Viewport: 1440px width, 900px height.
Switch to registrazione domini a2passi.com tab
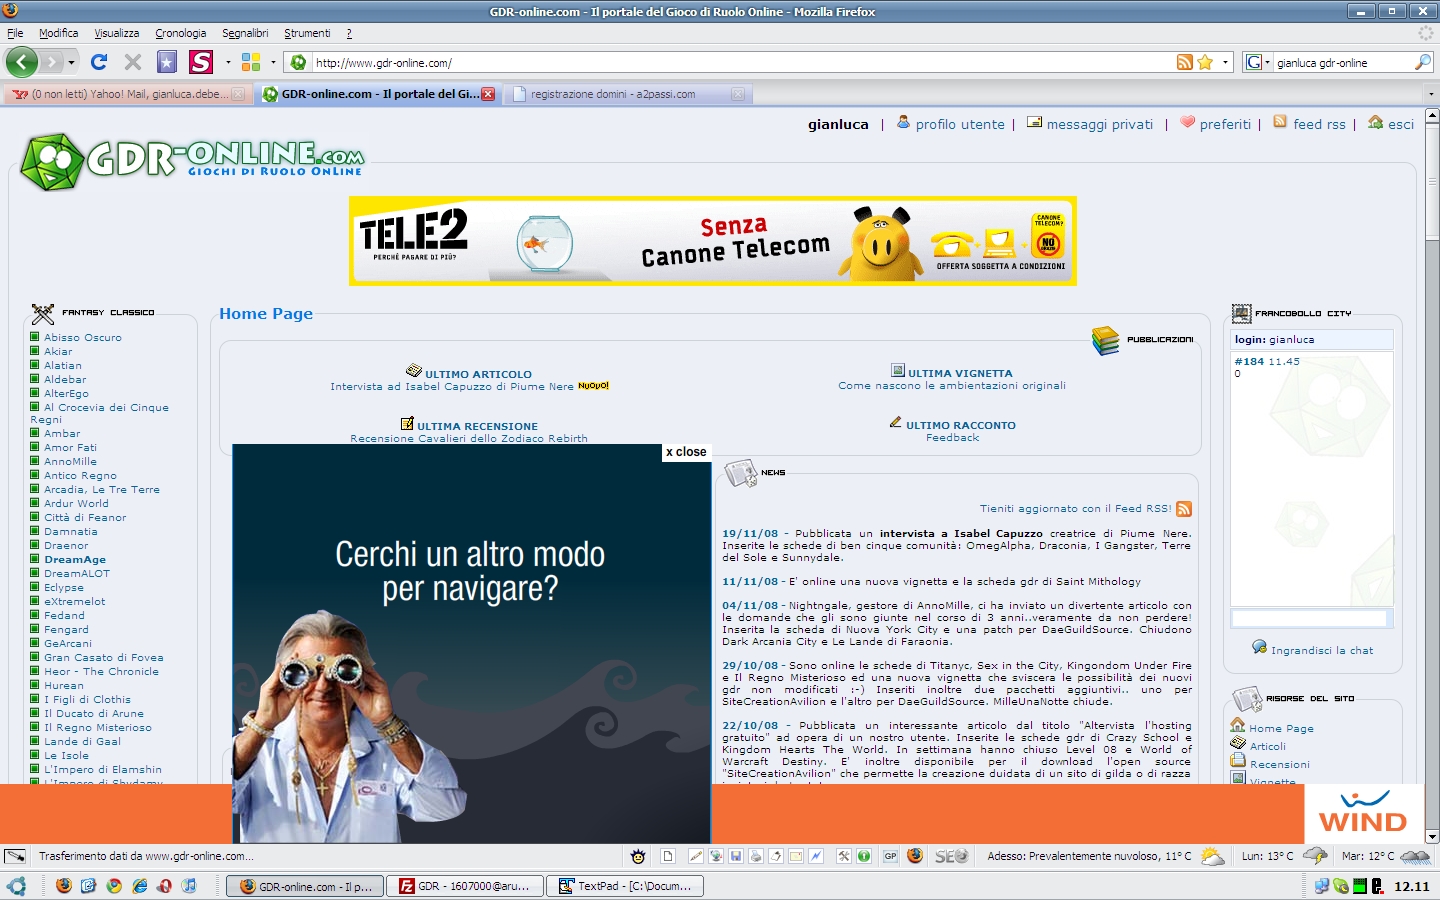point(629,94)
